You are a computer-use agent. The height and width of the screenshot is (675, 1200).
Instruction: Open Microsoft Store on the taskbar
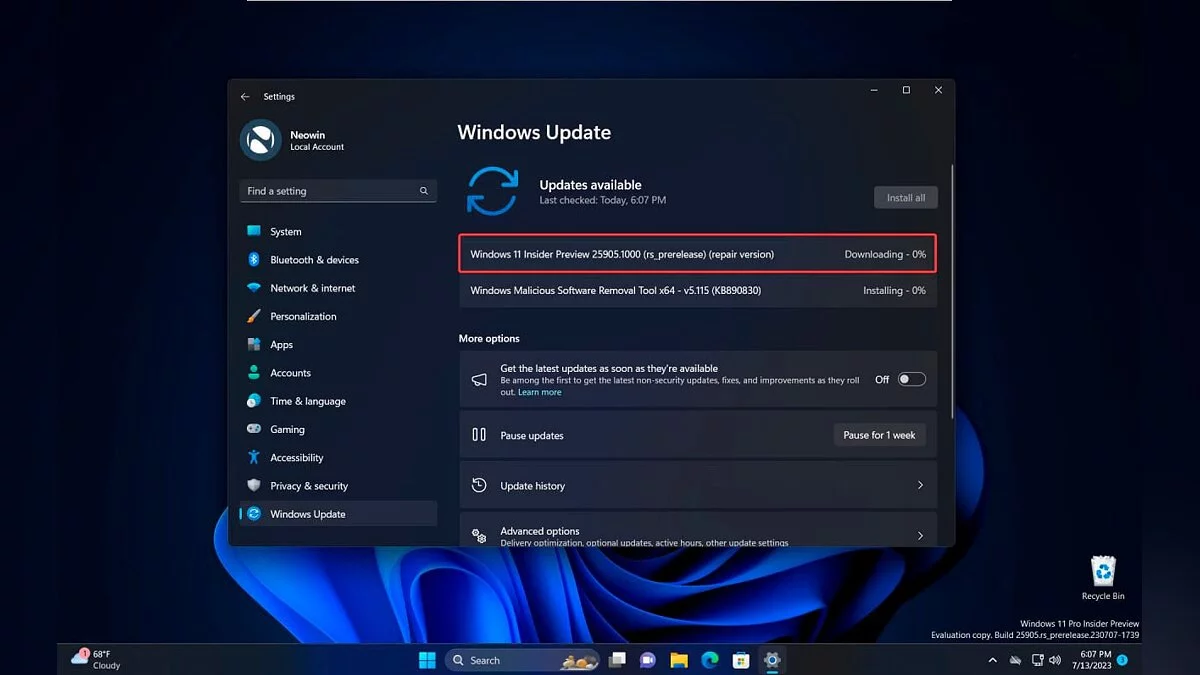tap(741, 660)
